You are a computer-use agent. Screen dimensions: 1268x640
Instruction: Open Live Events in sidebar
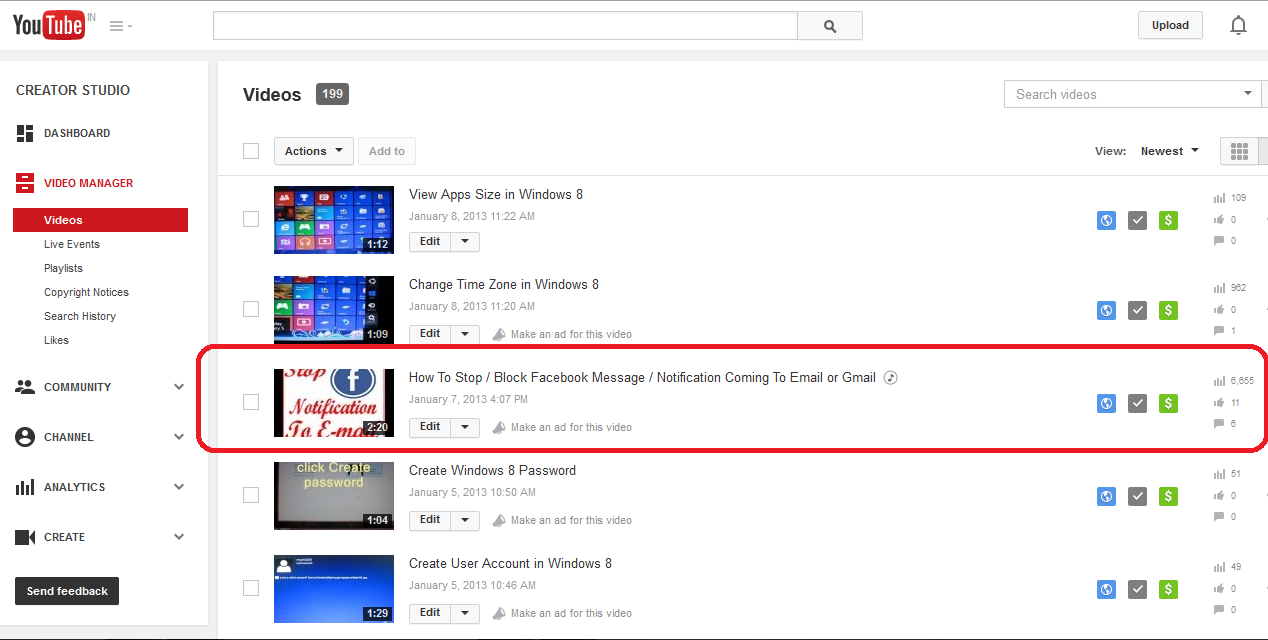[x=72, y=244]
